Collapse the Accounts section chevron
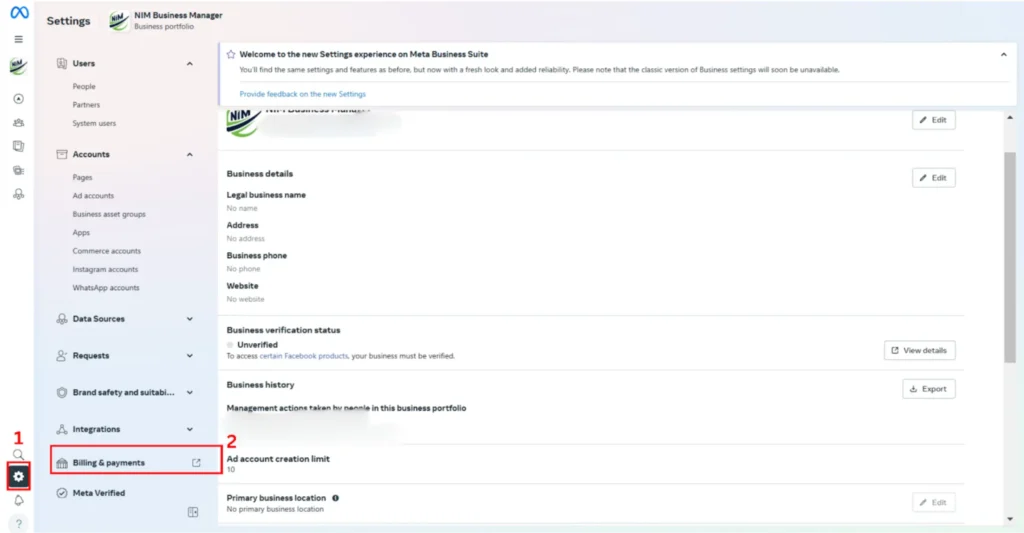This screenshot has height=533, width=1024. tap(189, 155)
